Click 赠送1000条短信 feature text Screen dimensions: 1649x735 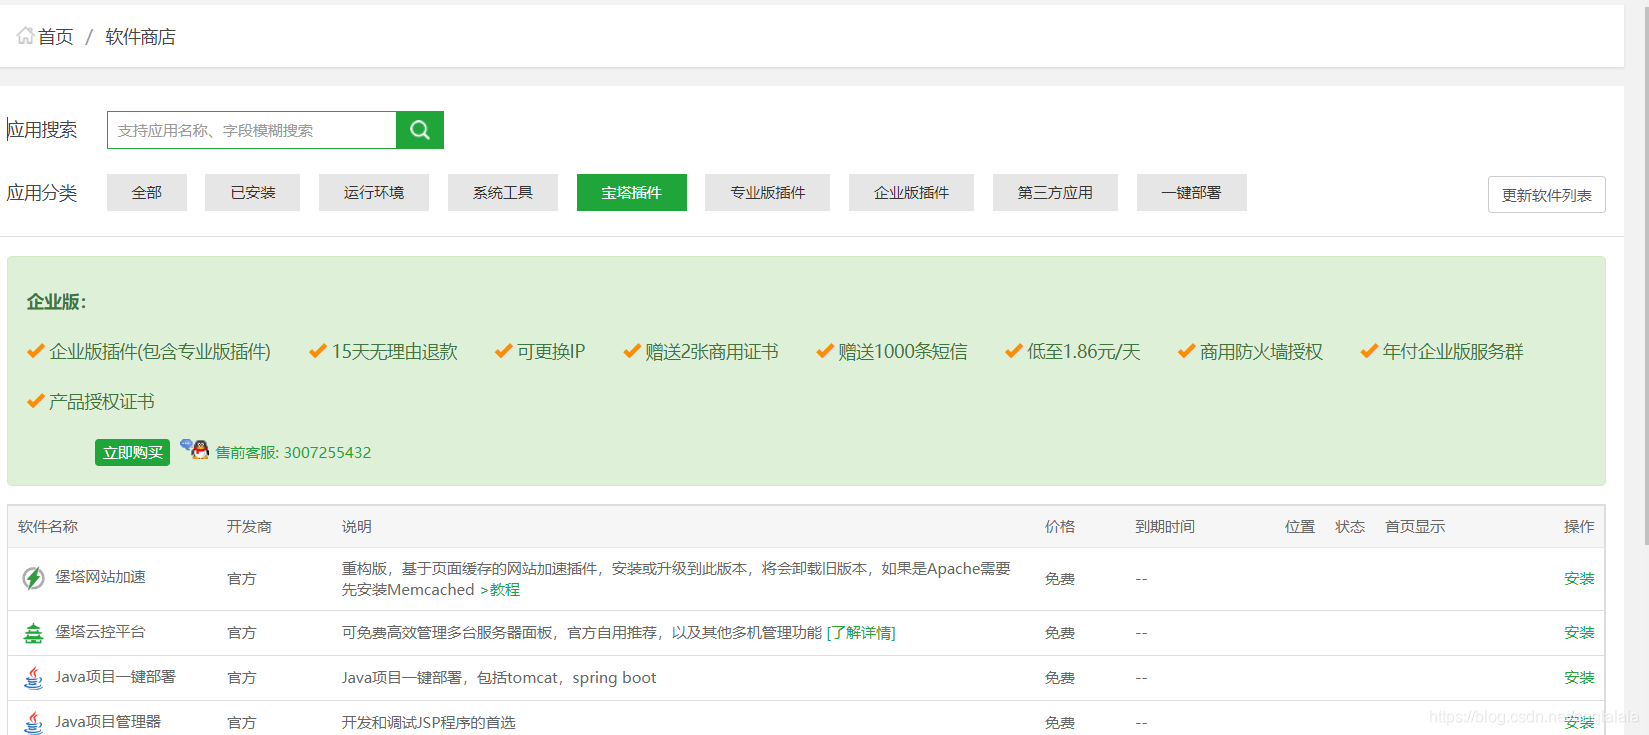click(x=903, y=352)
